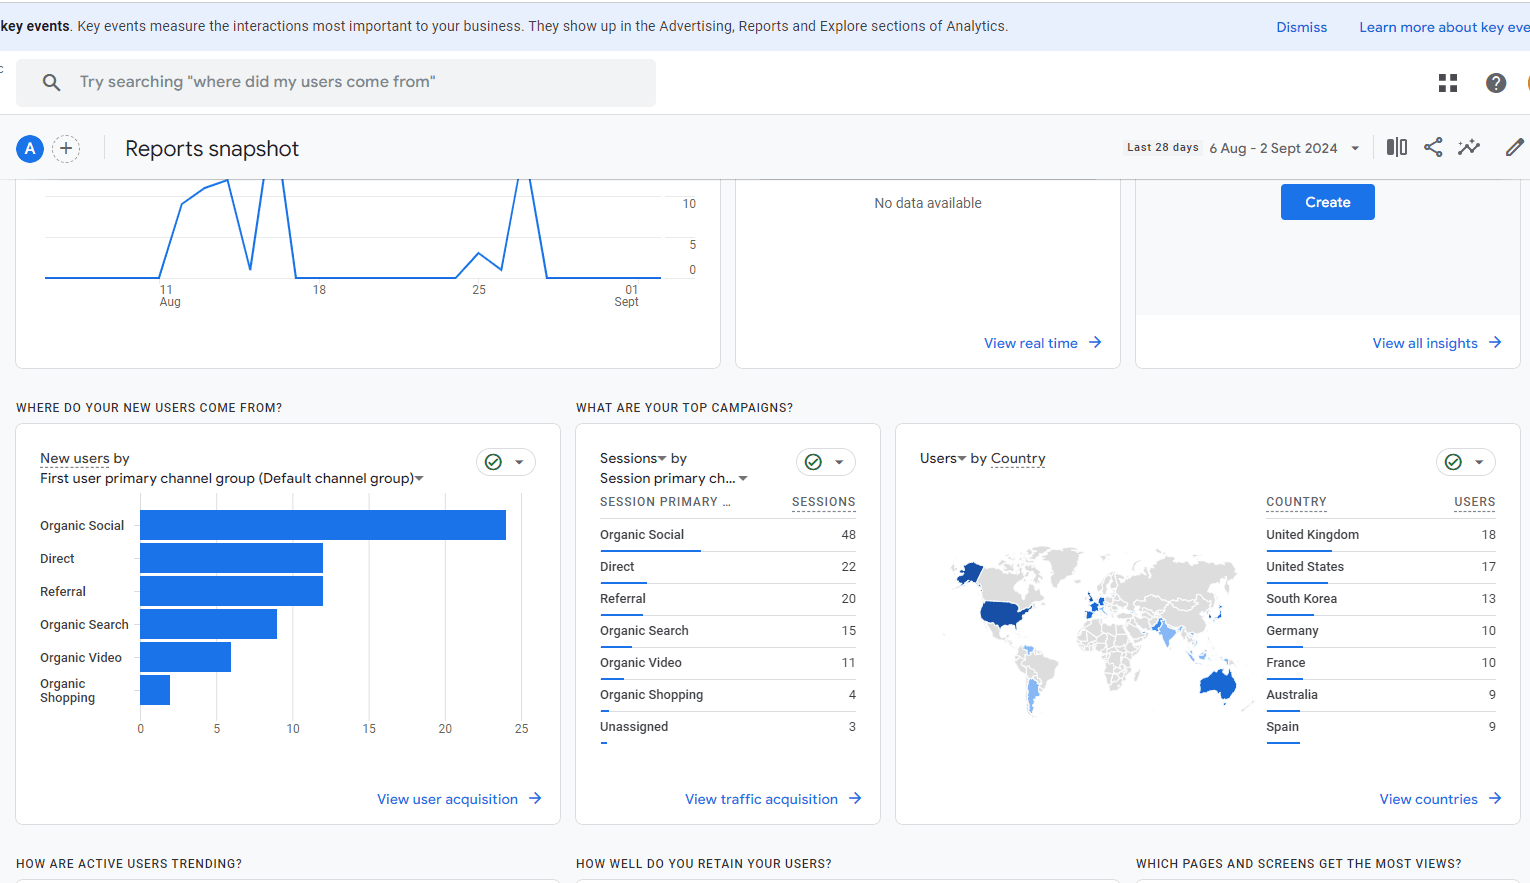Click check status icon on Country card

pos(1453,462)
